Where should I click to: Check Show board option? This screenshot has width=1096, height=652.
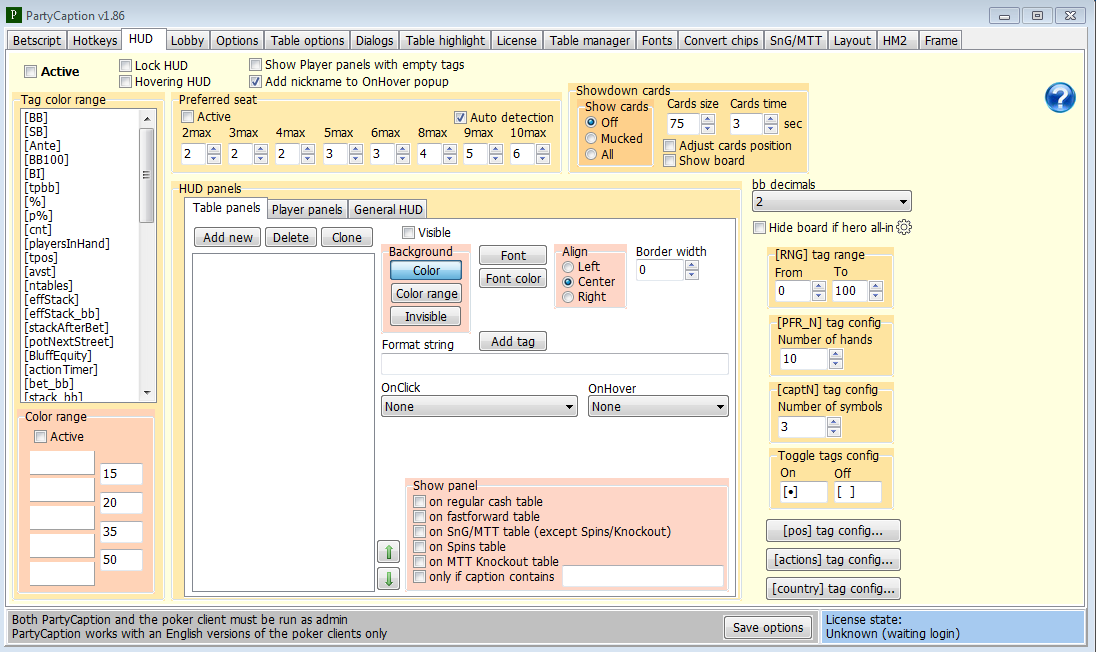[x=670, y=161]
